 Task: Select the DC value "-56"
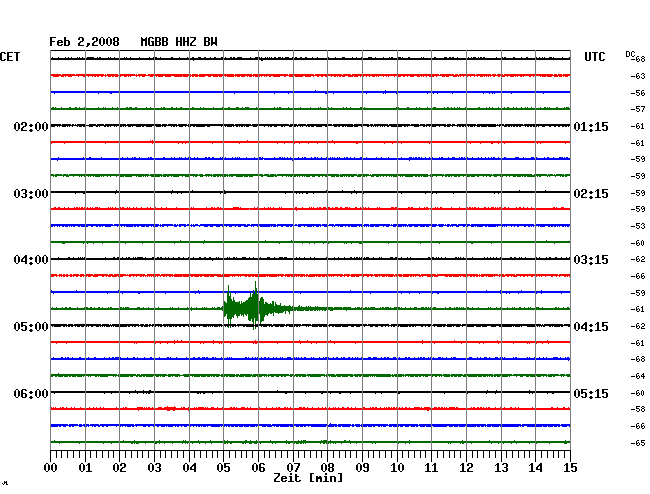[638, 93]
